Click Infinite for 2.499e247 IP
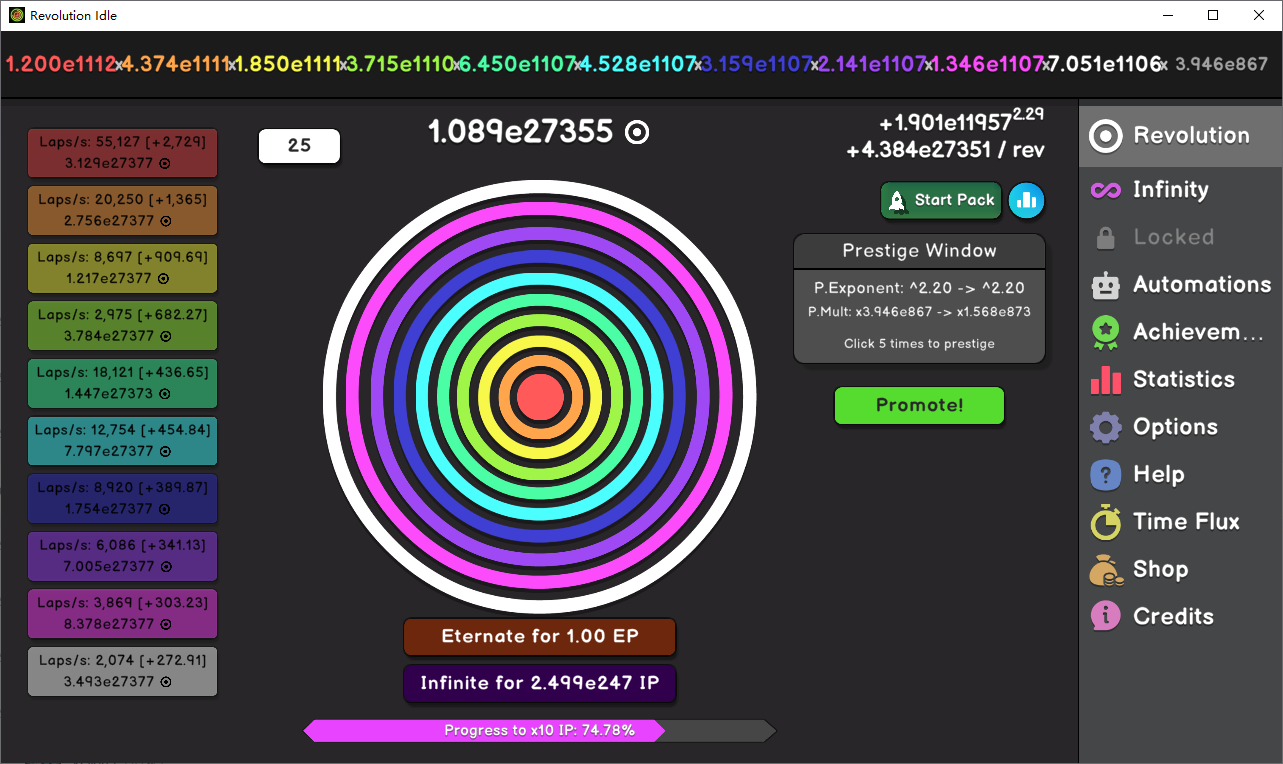The width and height of the screenshot is (1283, 764). (540, 683)
